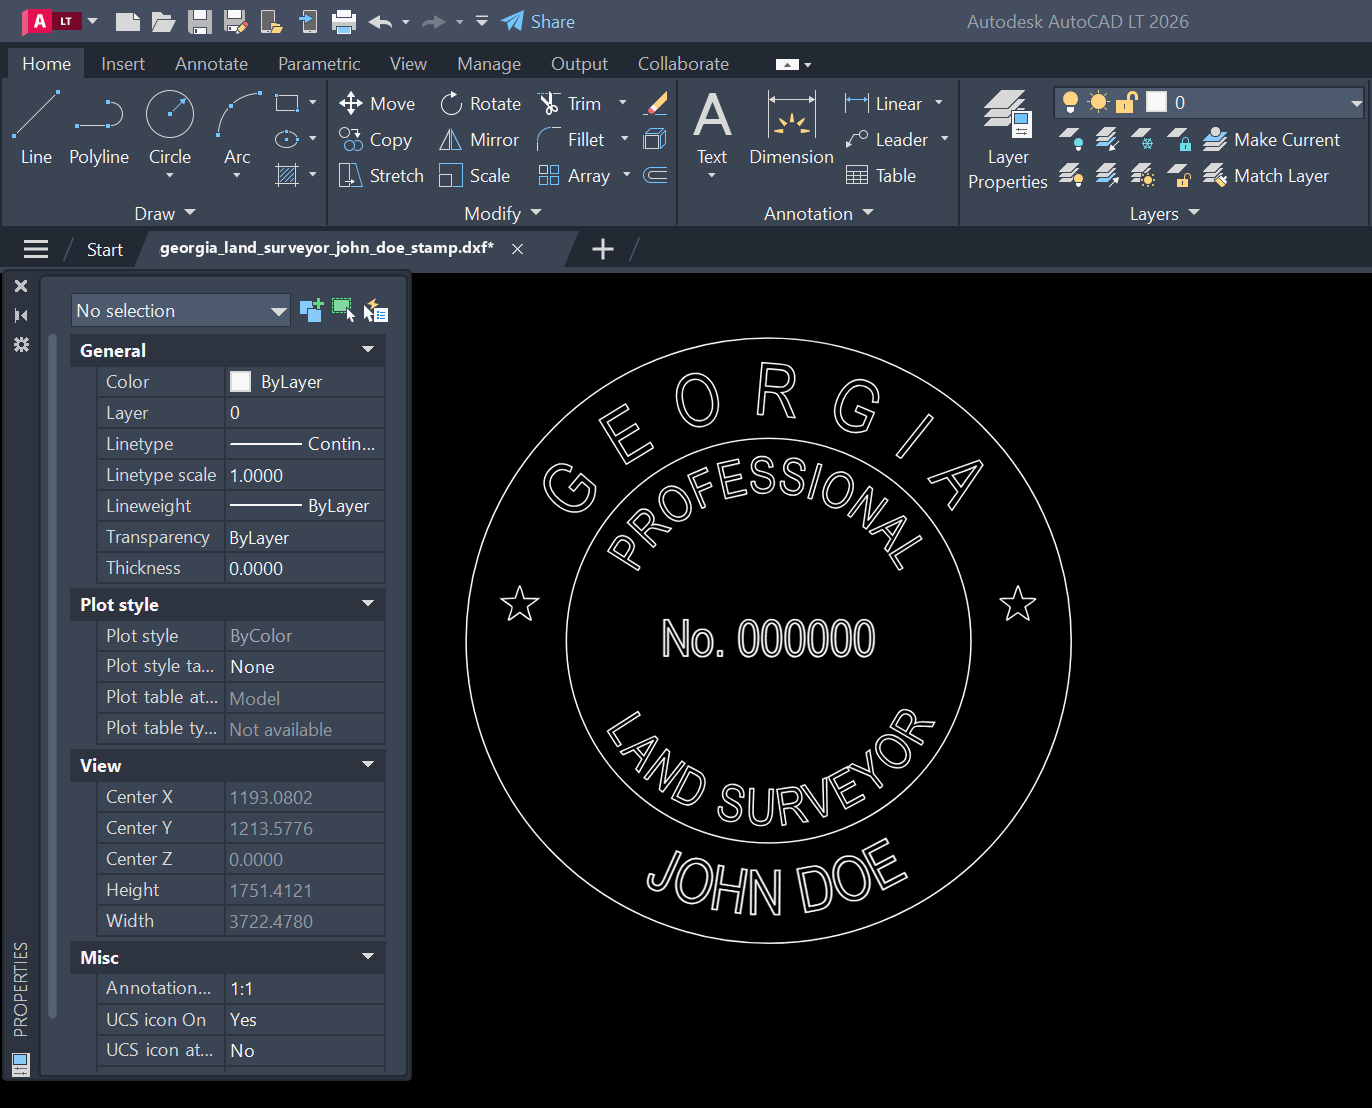Image resolution: width=1372 pixels, height=1108 pixels.
Task: Insert a Table
Action: [x=880, y=175]
